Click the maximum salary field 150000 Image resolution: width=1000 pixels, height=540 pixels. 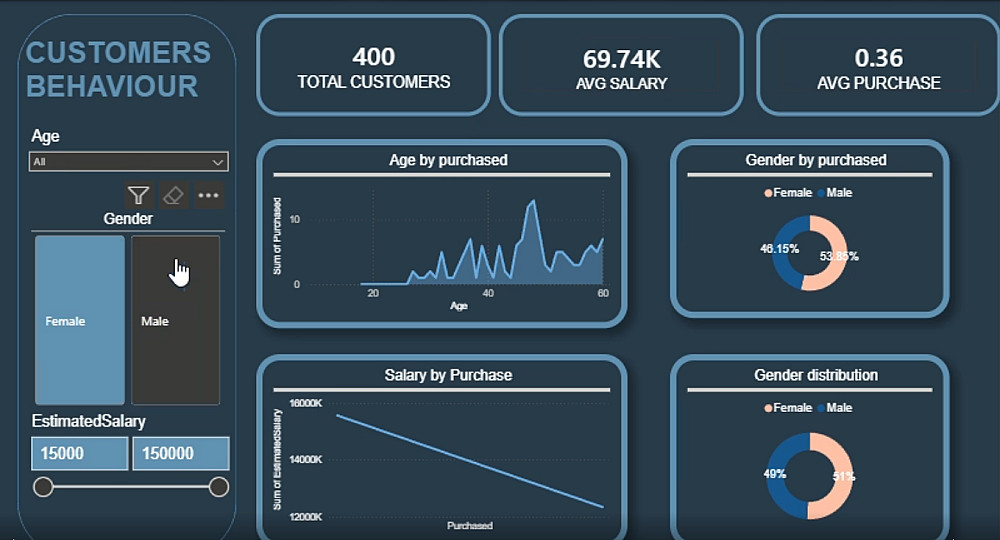click(180, 453)
